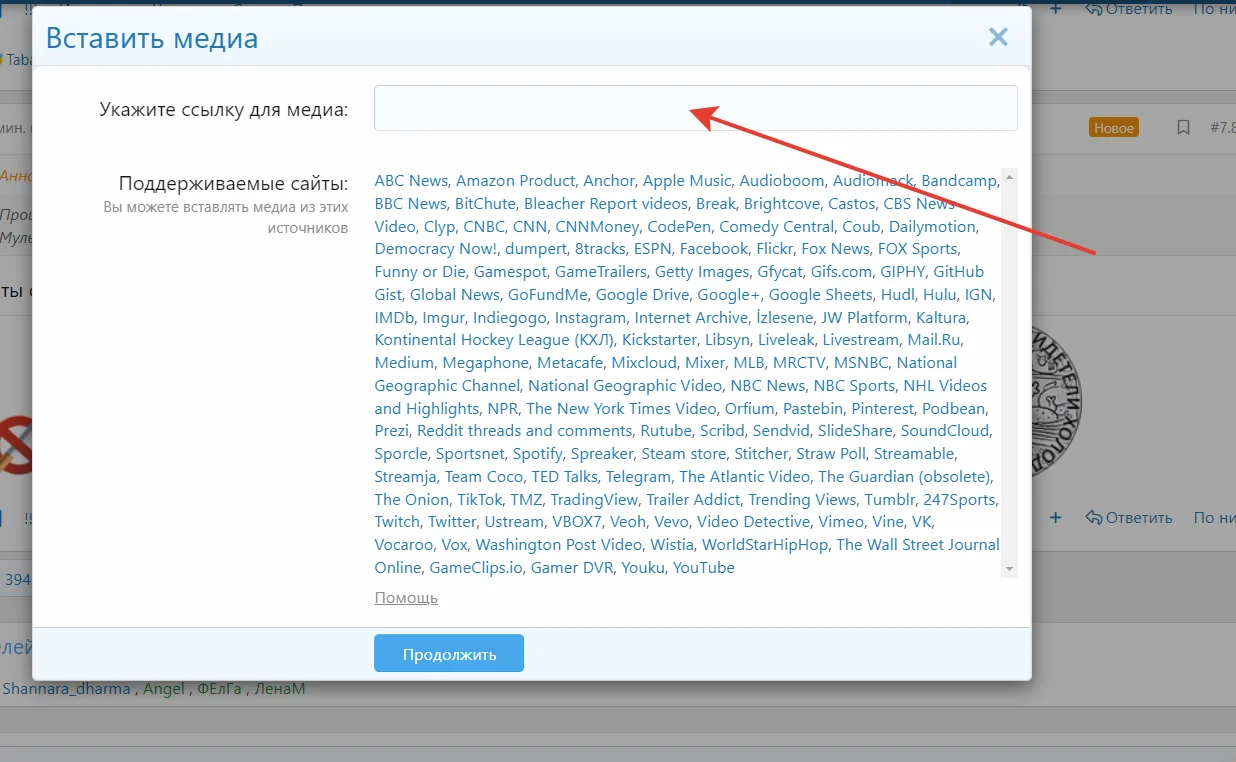Open the ESPN link
Image resolution: width=1236 pixels, height=762 pixels.
coord(653,249)
